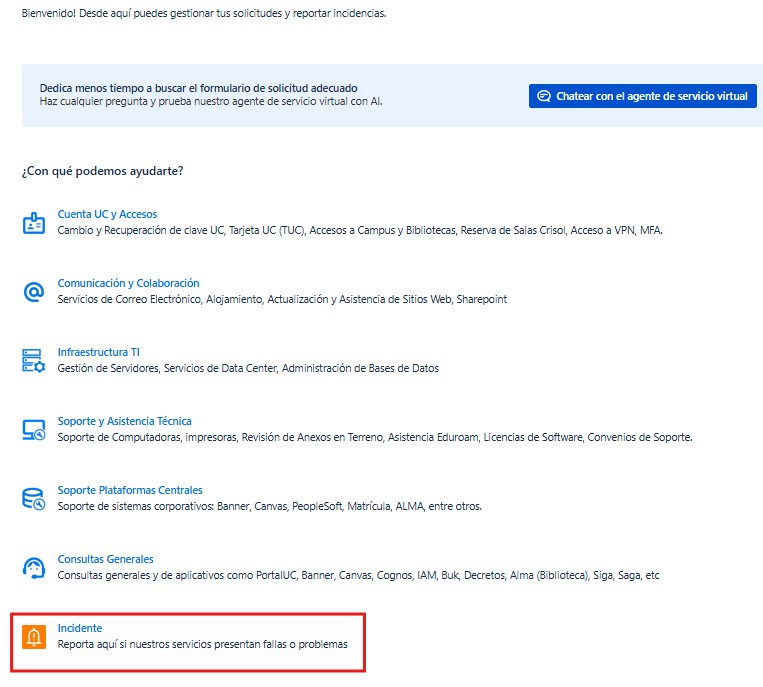Select the Infraestructura TI server icon
The height and width of the screenshot is (687, 763).
(34, 361)
